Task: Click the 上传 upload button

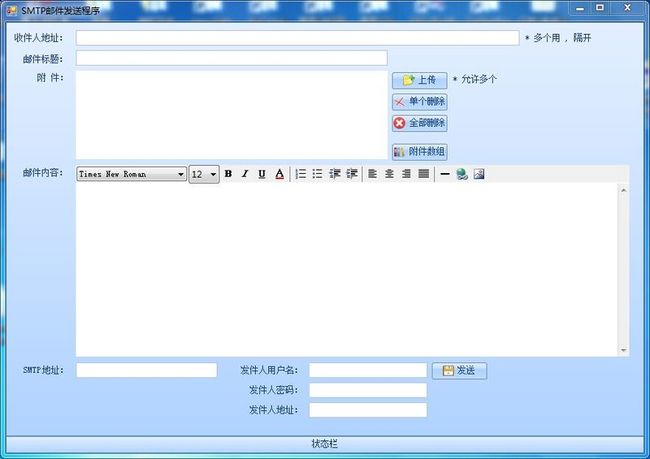Action: point(420,80)
